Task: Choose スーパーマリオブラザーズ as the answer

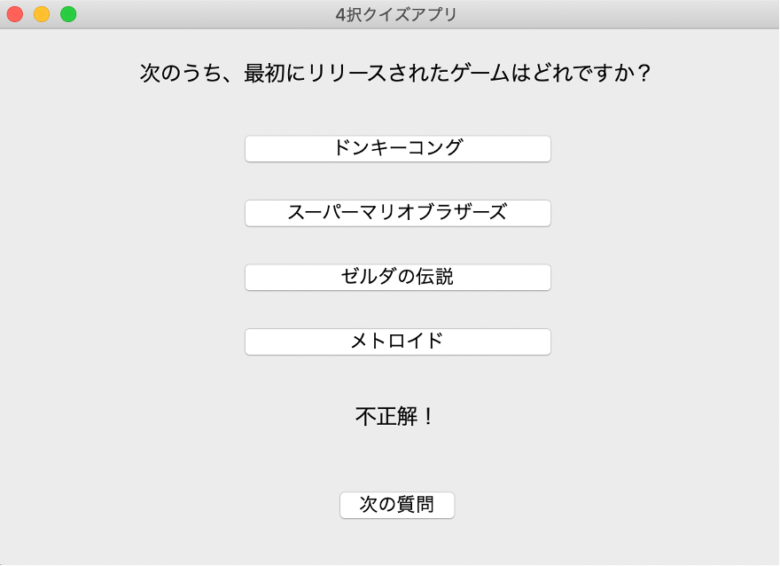Action: (397, 212)
